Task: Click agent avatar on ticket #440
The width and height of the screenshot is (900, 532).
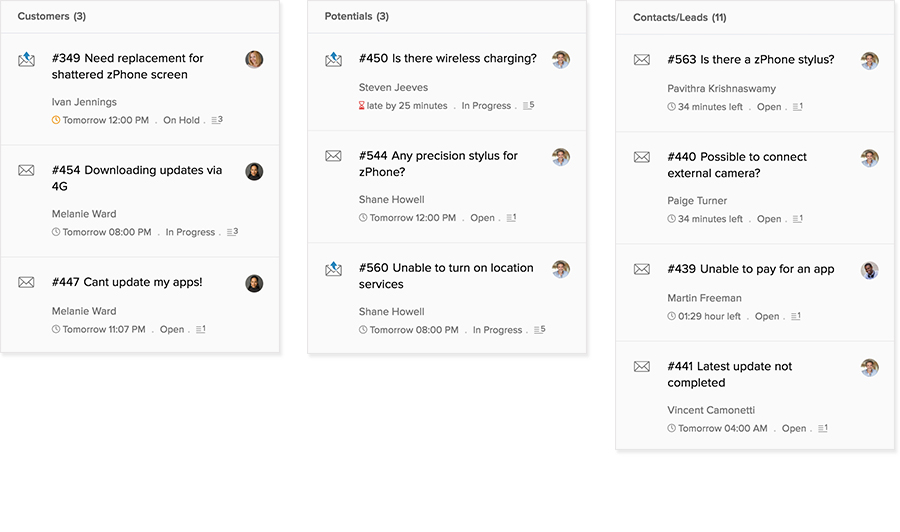Action: pos(870,158)
